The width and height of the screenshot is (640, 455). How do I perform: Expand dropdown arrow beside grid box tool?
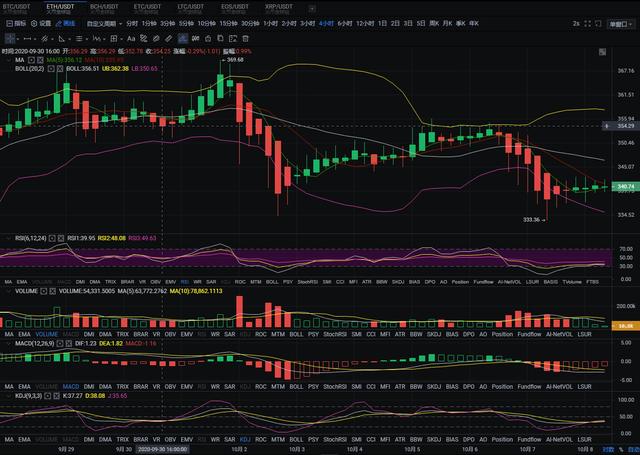[x=122, y=39]
